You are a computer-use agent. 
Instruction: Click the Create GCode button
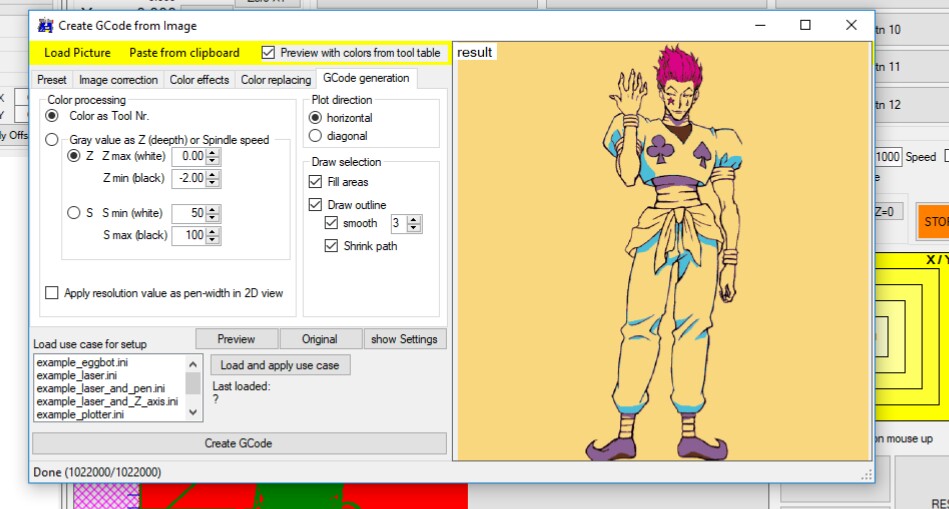(x=239, y=443)
